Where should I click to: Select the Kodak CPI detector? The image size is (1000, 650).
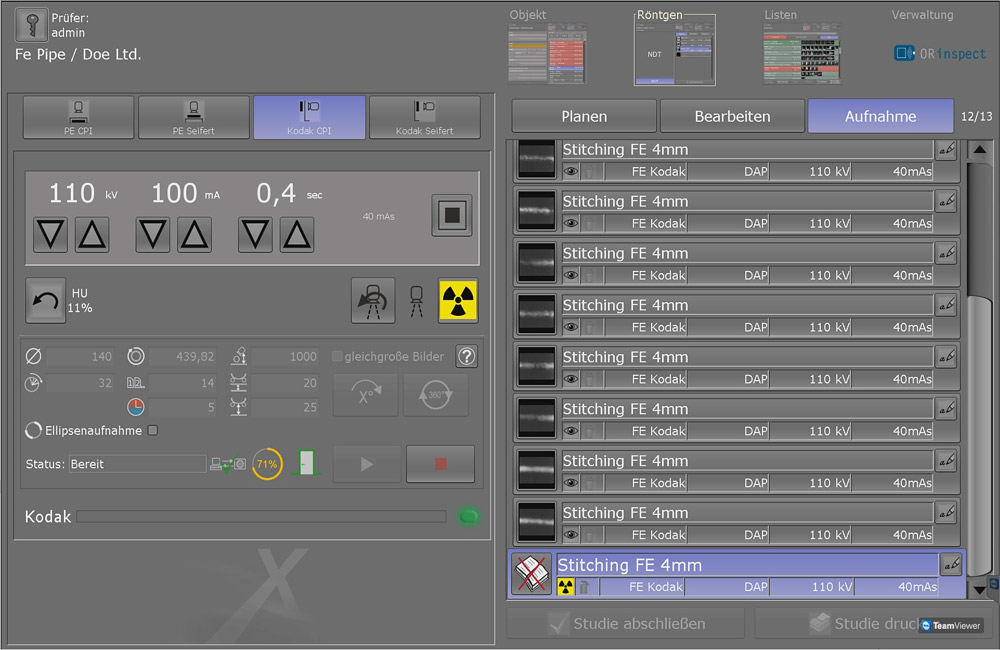[309, 117]
